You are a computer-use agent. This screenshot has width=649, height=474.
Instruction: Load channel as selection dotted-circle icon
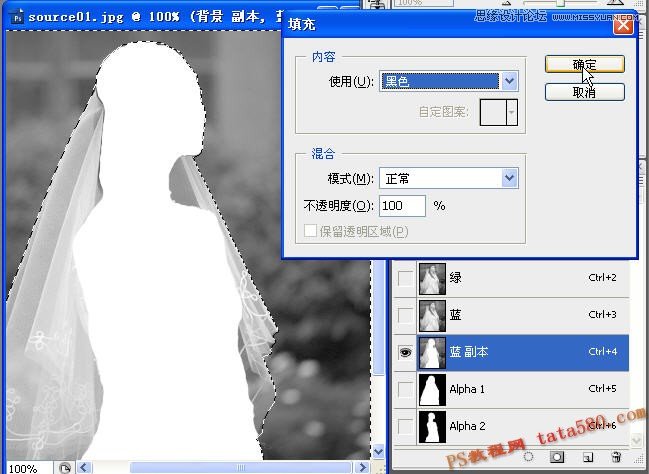click(528, 457)
